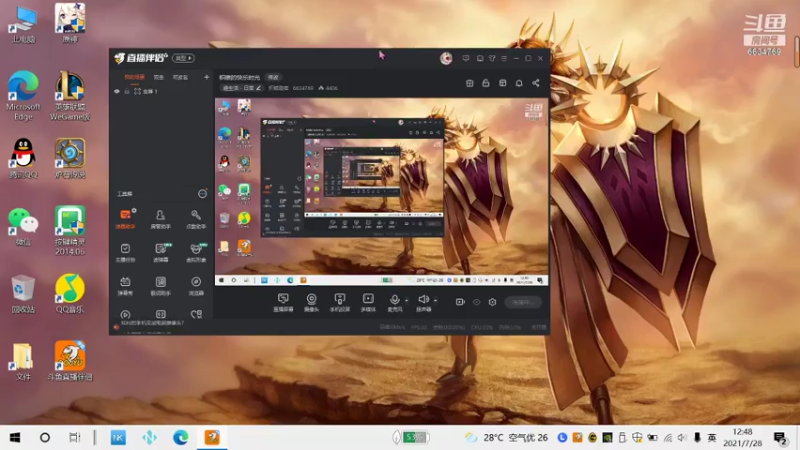Add the camera (摄像头) source

click(x=311, y=302)
